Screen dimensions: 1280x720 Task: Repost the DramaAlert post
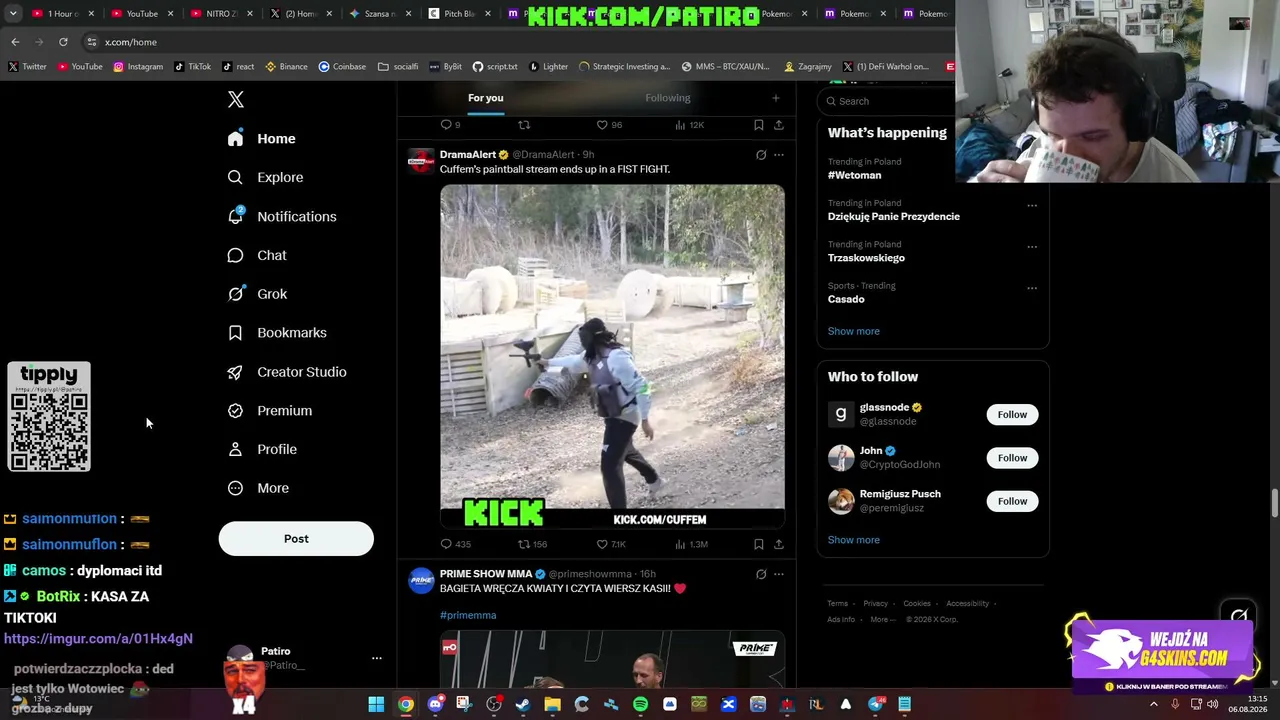click(x=532, y=544)
